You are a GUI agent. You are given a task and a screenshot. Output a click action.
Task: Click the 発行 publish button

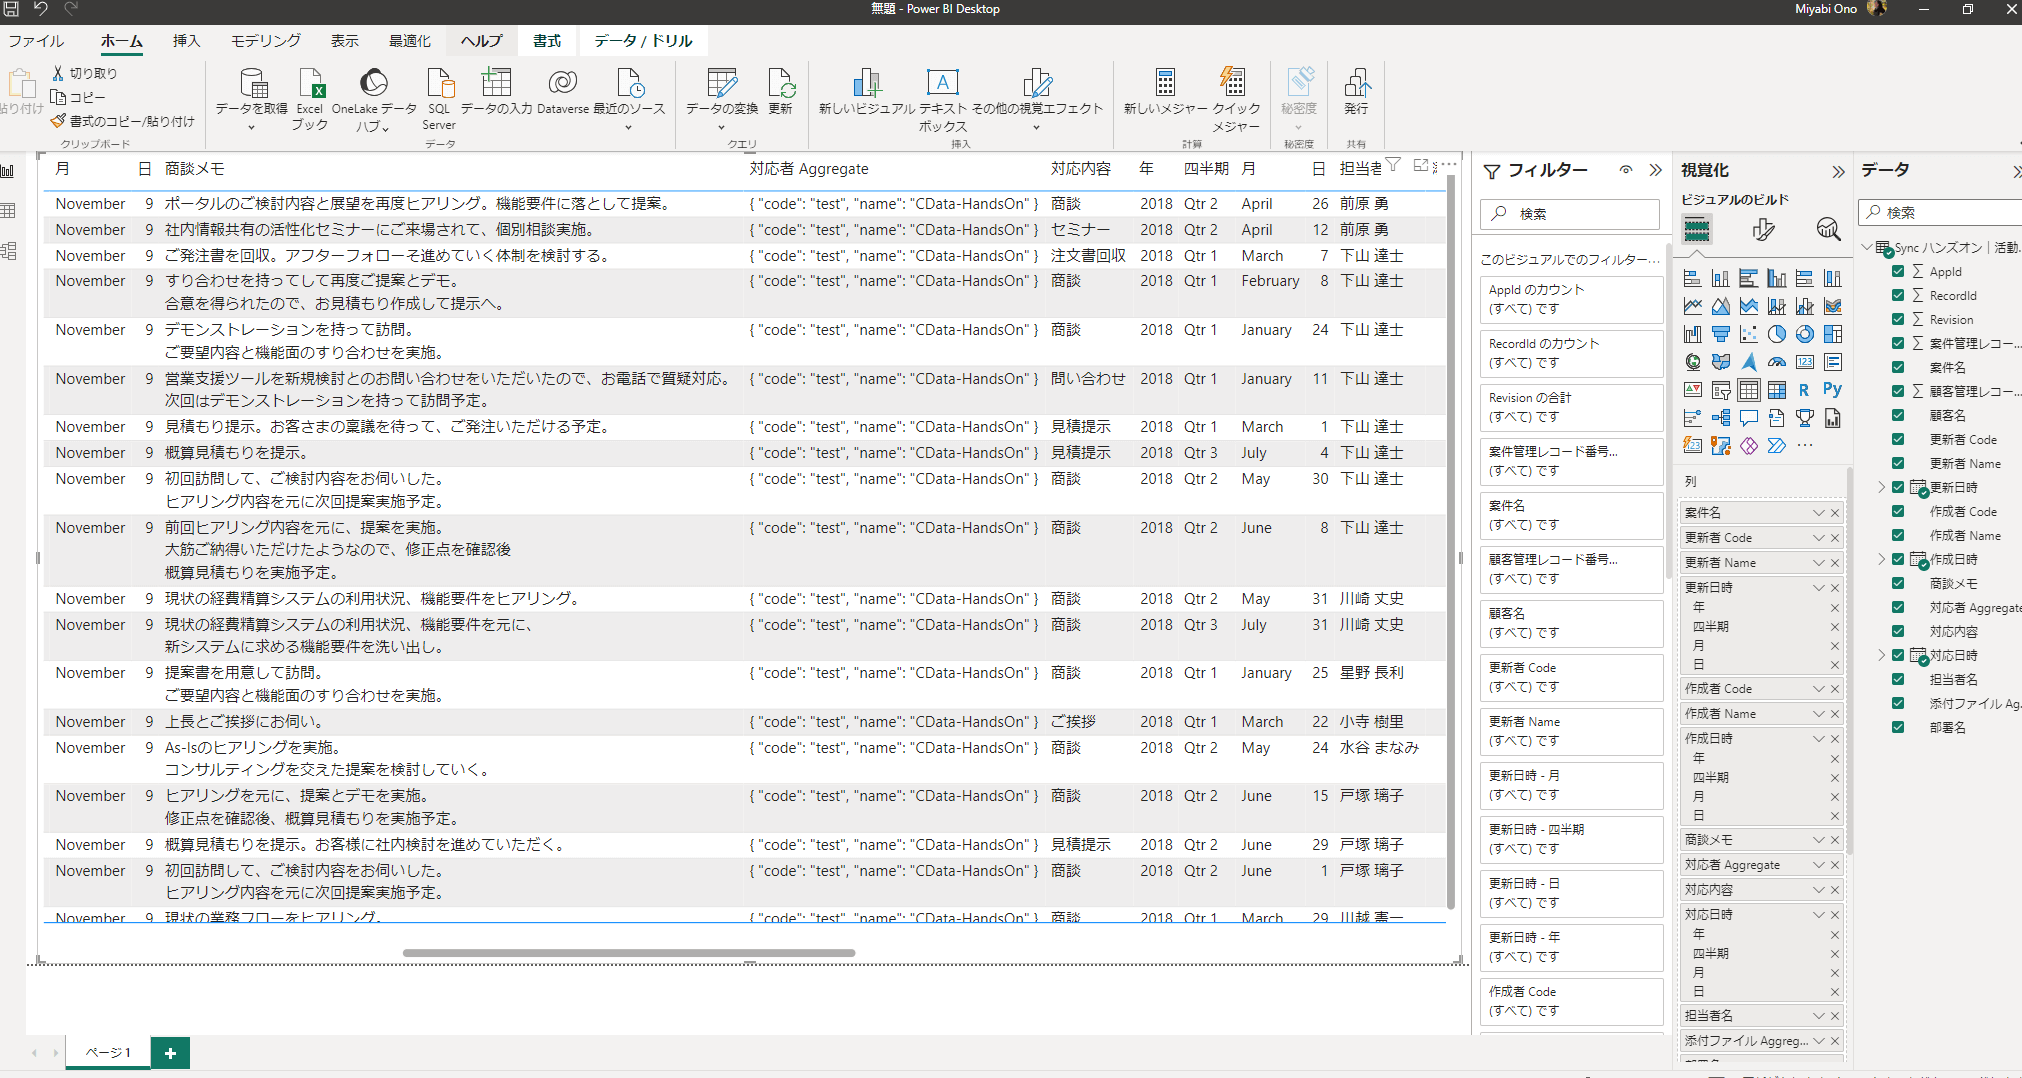(x=1356, y=92)
